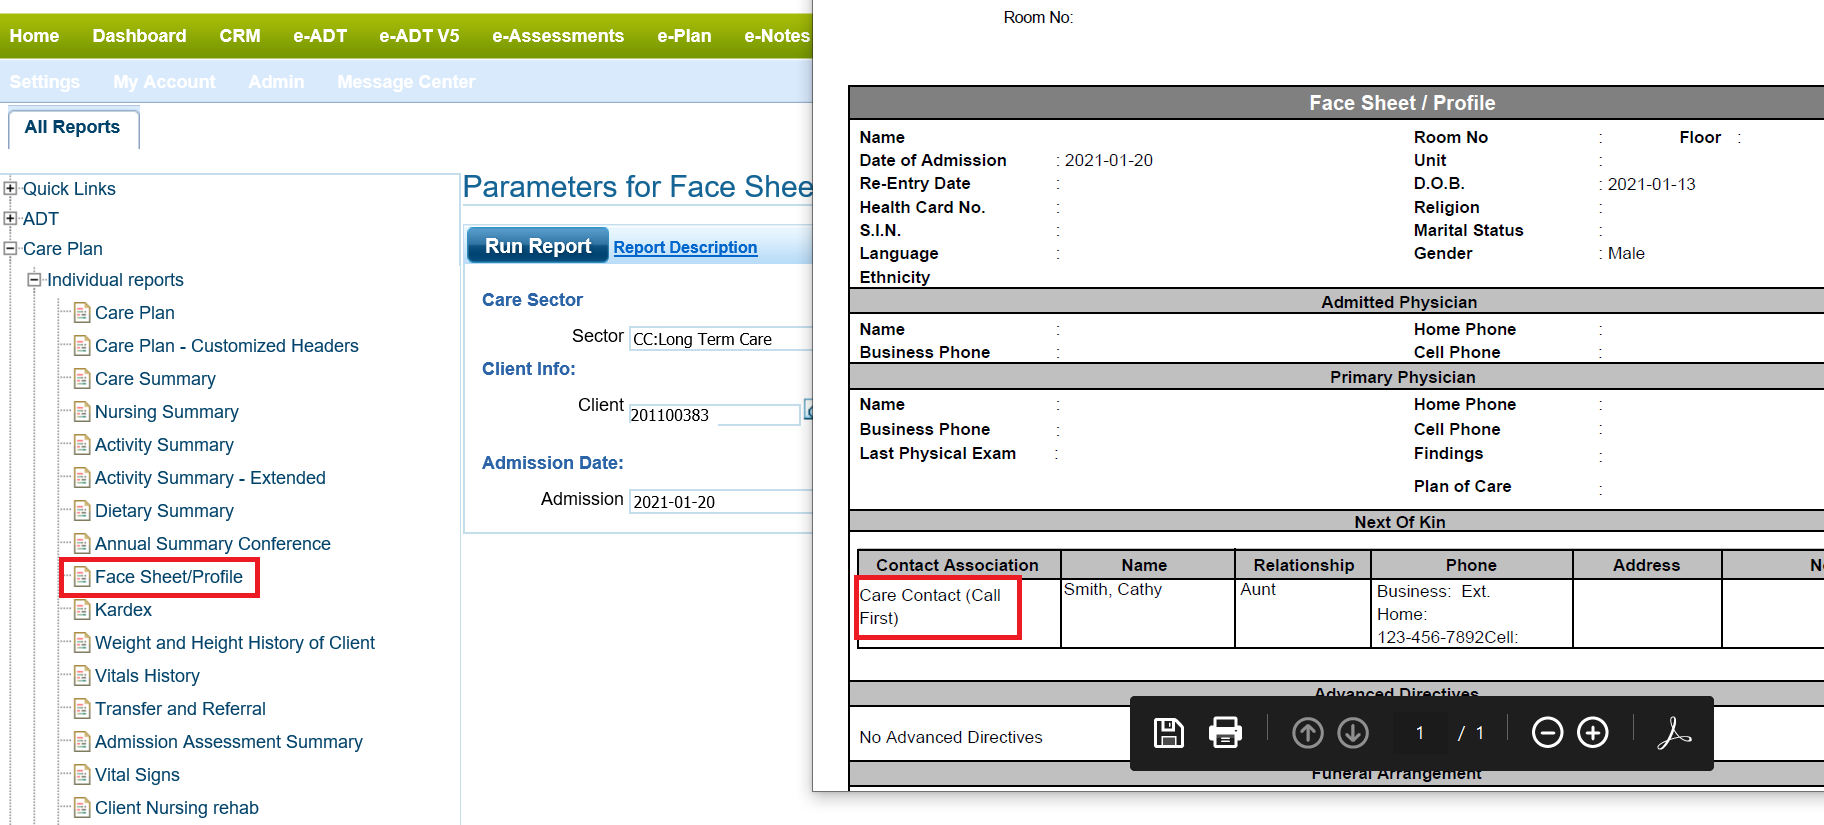
Task: Click the 'No Advanced Directives' text
Action: (x=951, y=737)
